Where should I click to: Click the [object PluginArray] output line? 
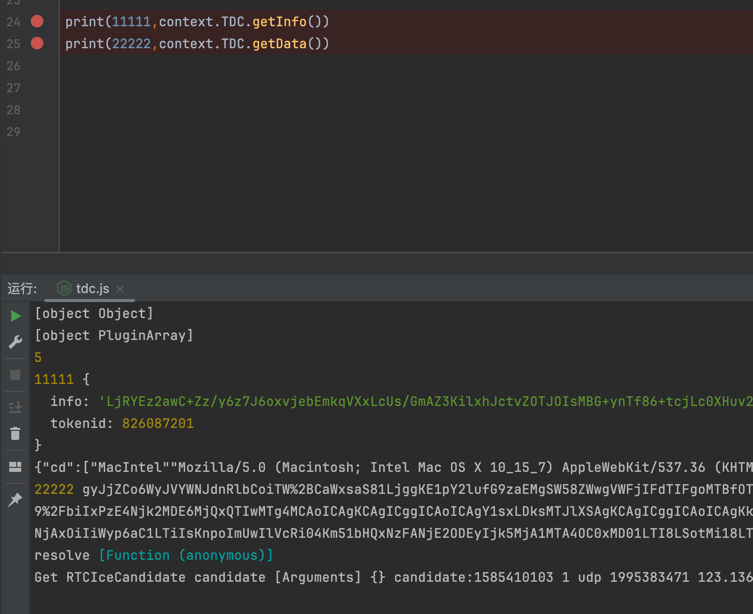coord(113,335)
